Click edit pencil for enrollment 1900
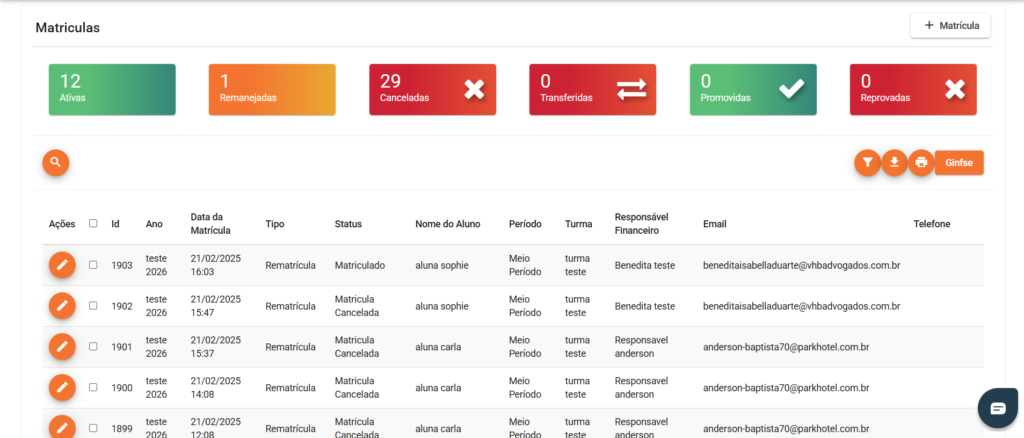The height and width of the screenshot is (438, 1024). (x=62, y=387)
